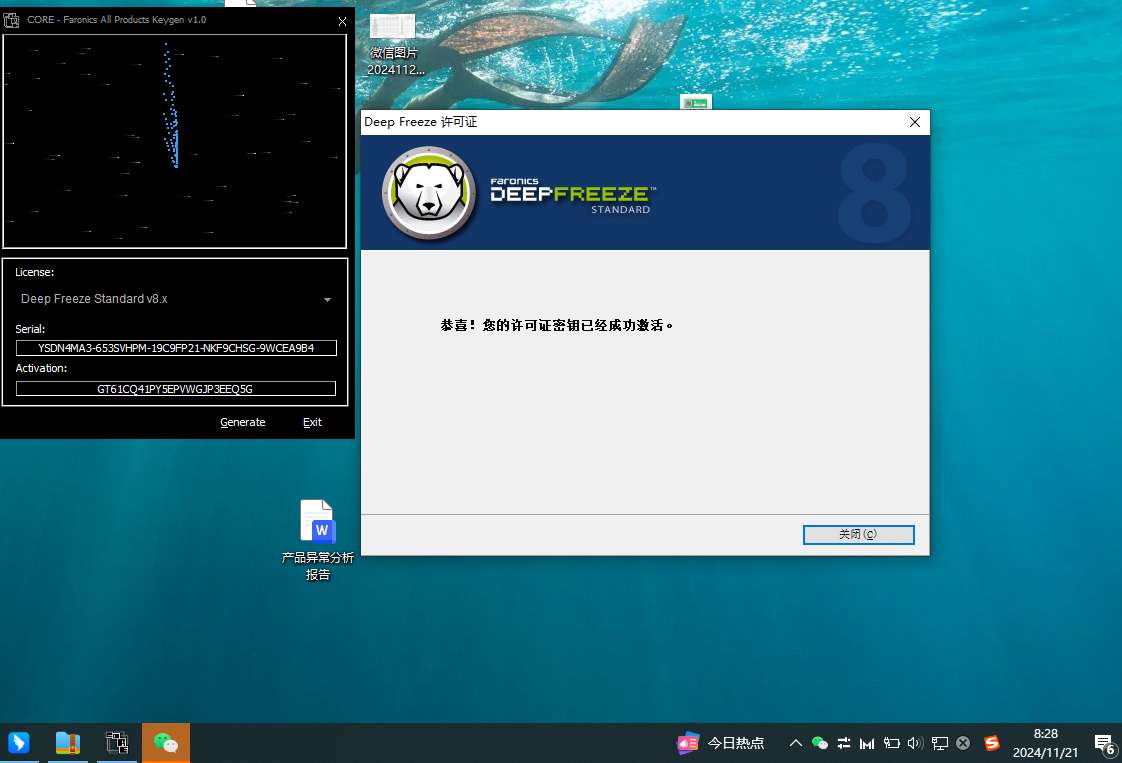Open the blue bird app in taskbar
Screen dimensions: 1122x763
pyautogui.click(x=19, y=743)
